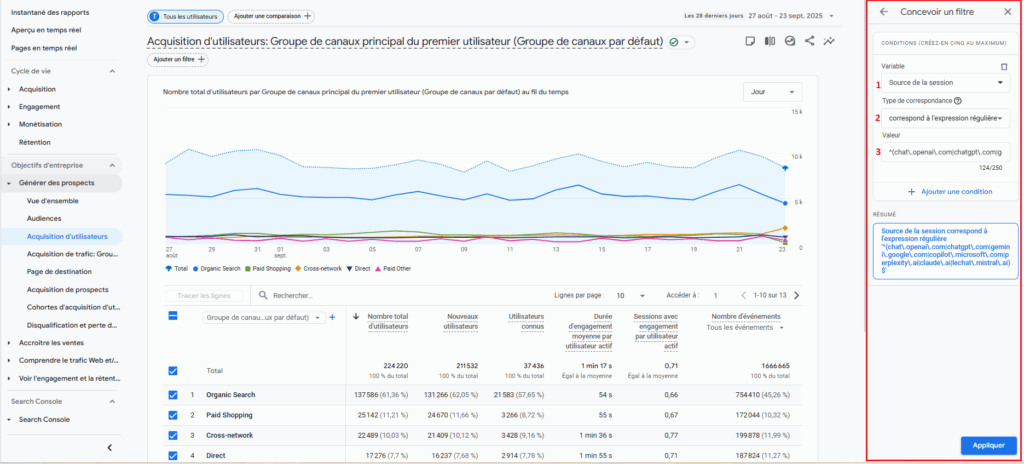This screenshot has width=1024, height=464.
Task: Click the compare columns icon
Action: (769, 41)
